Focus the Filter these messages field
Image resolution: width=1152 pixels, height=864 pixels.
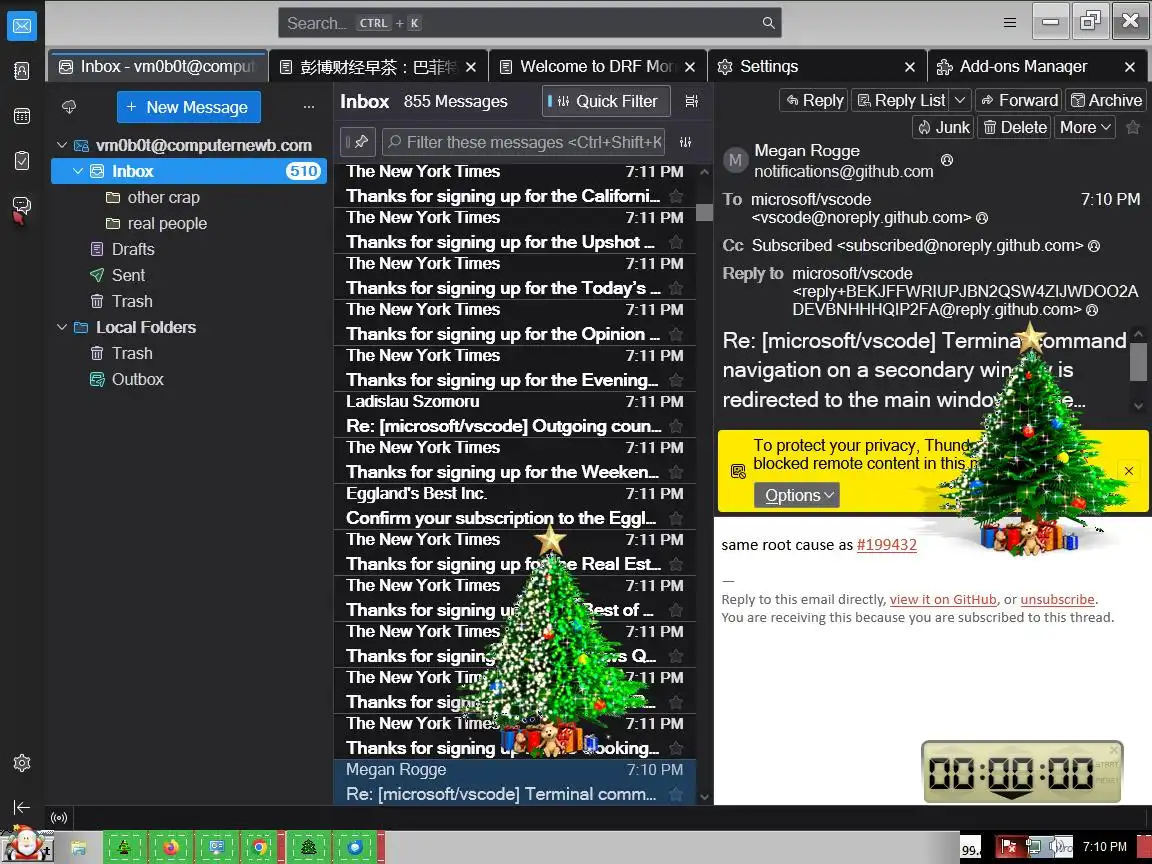523,142
